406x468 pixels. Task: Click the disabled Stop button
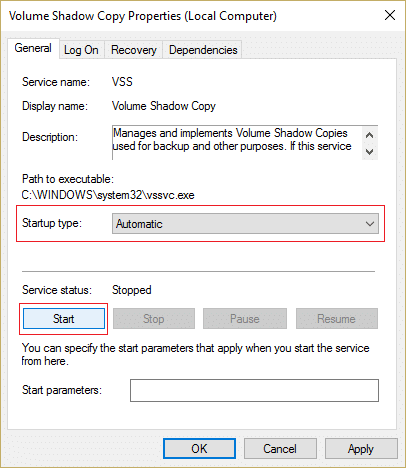[154, 319]
